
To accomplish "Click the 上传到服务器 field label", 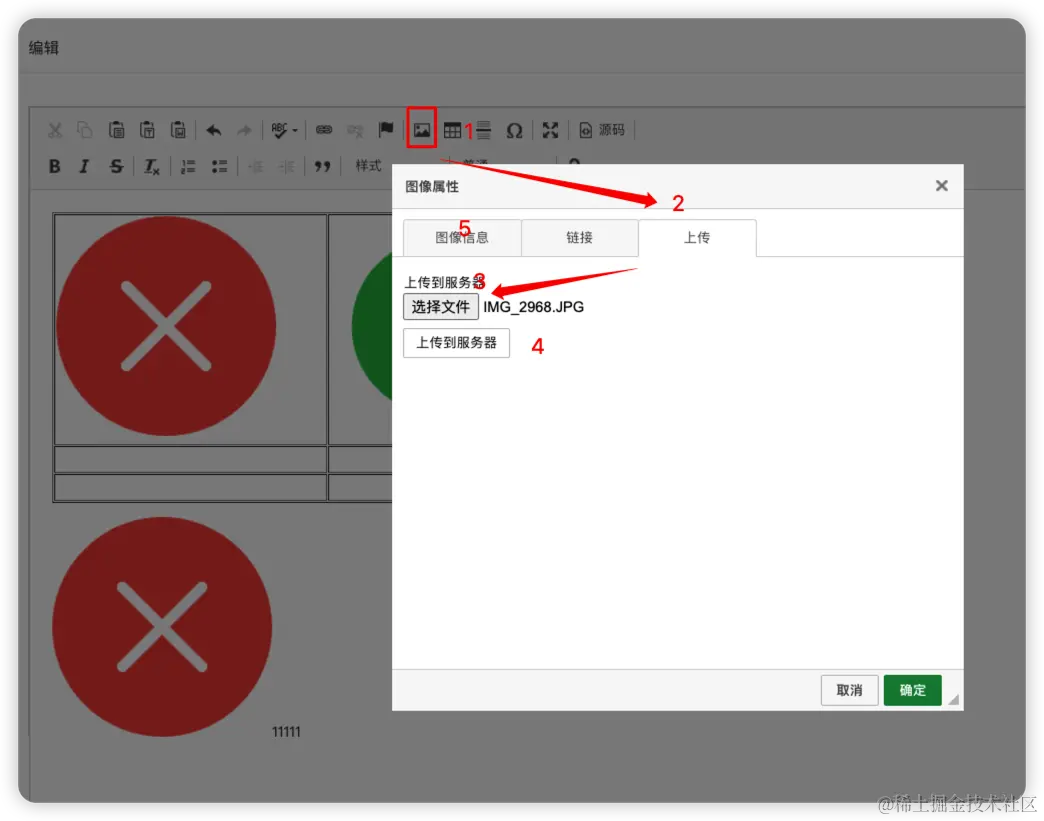I will [444, 282].
